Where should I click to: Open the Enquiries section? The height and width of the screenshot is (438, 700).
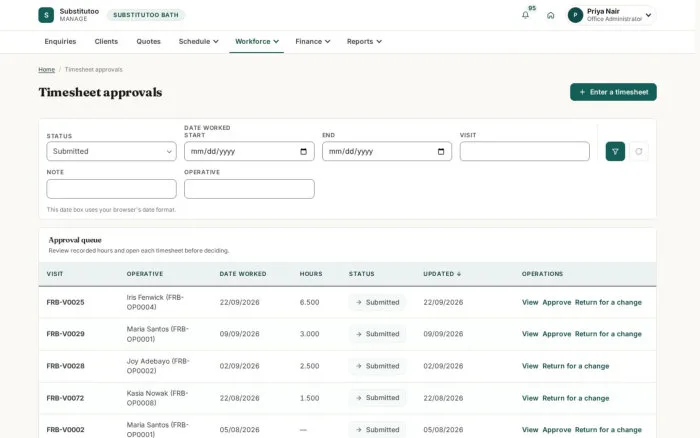(60, 42)
